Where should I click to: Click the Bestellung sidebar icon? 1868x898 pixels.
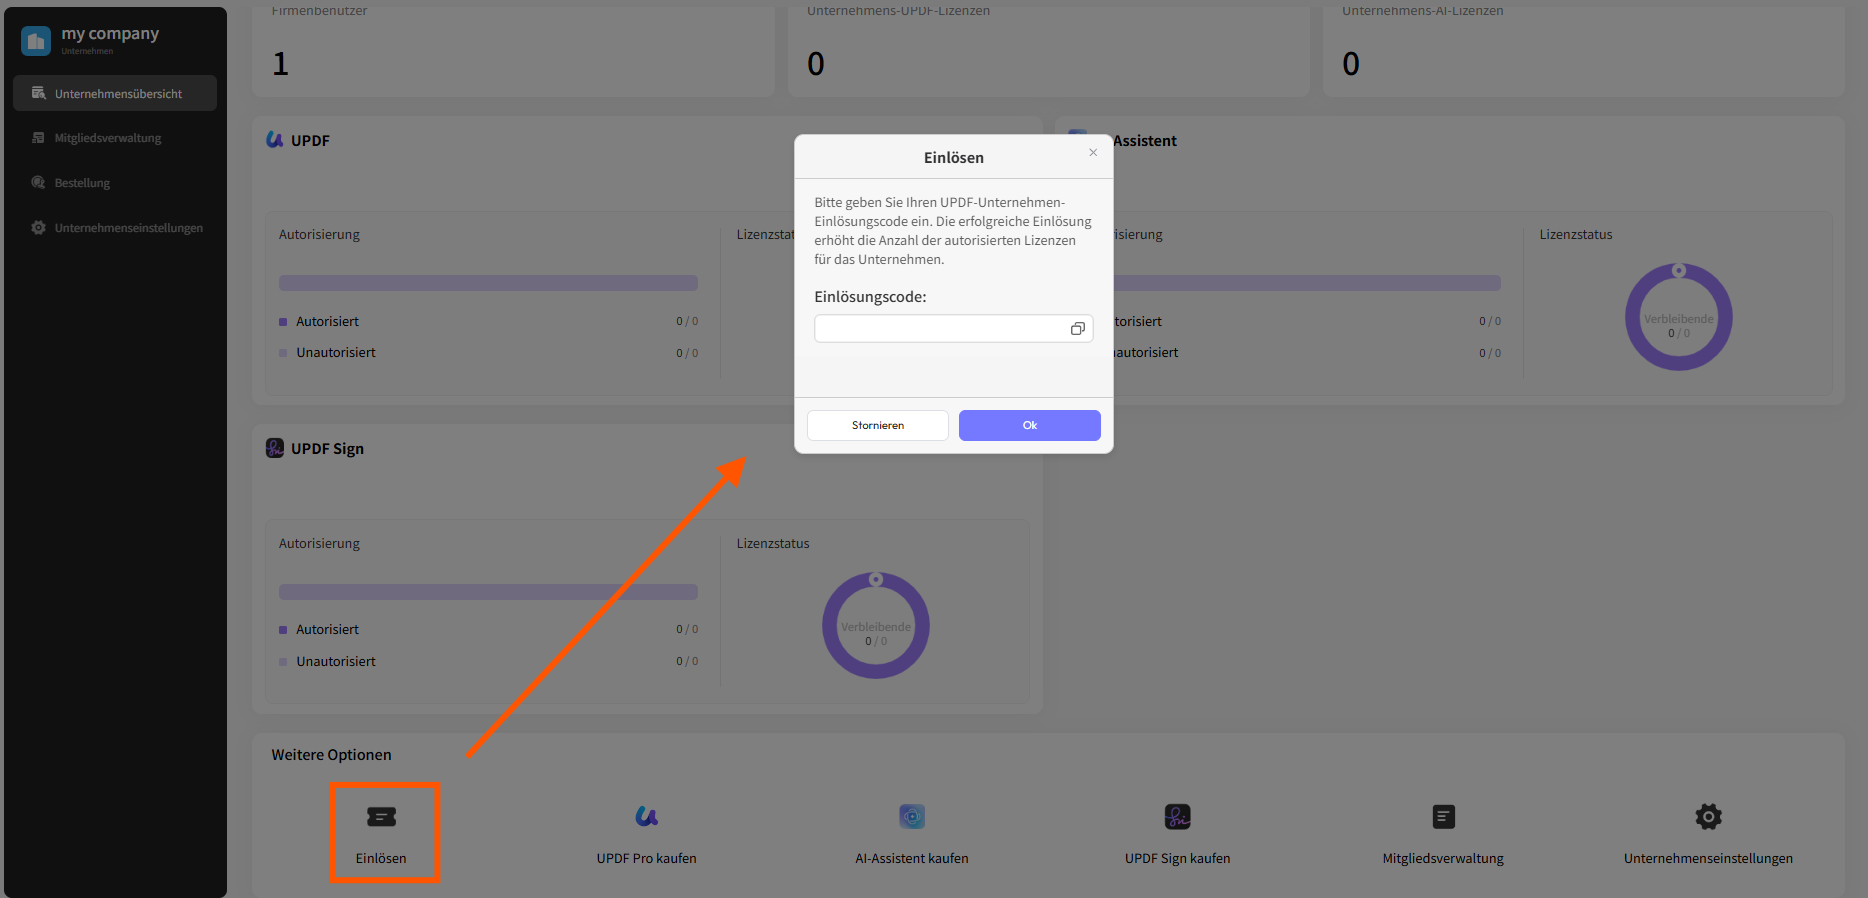pos(38,183)
